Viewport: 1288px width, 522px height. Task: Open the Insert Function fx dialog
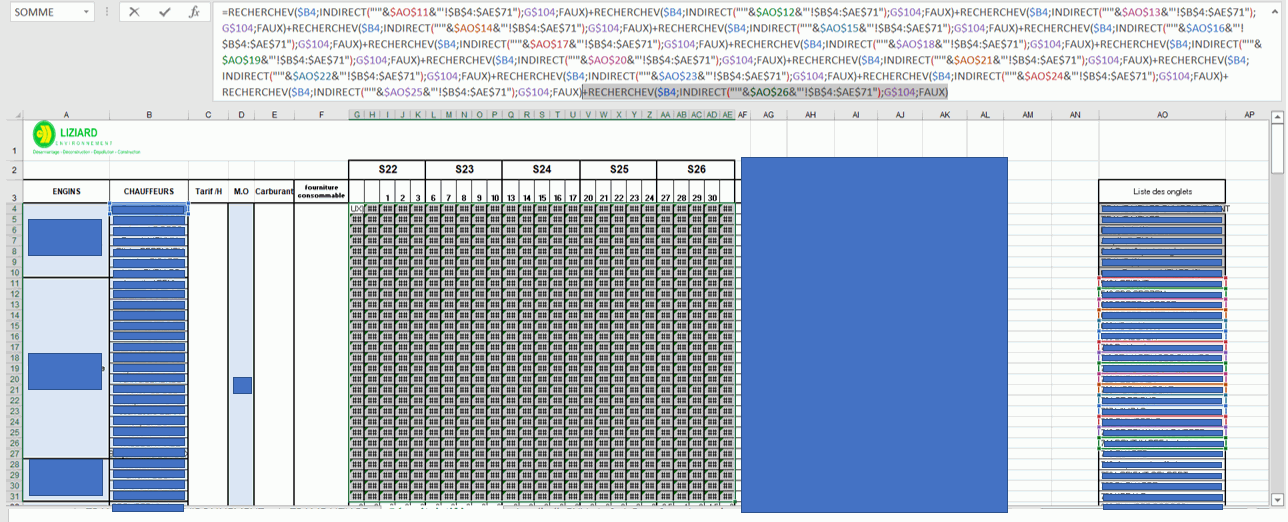click(194, 12)
